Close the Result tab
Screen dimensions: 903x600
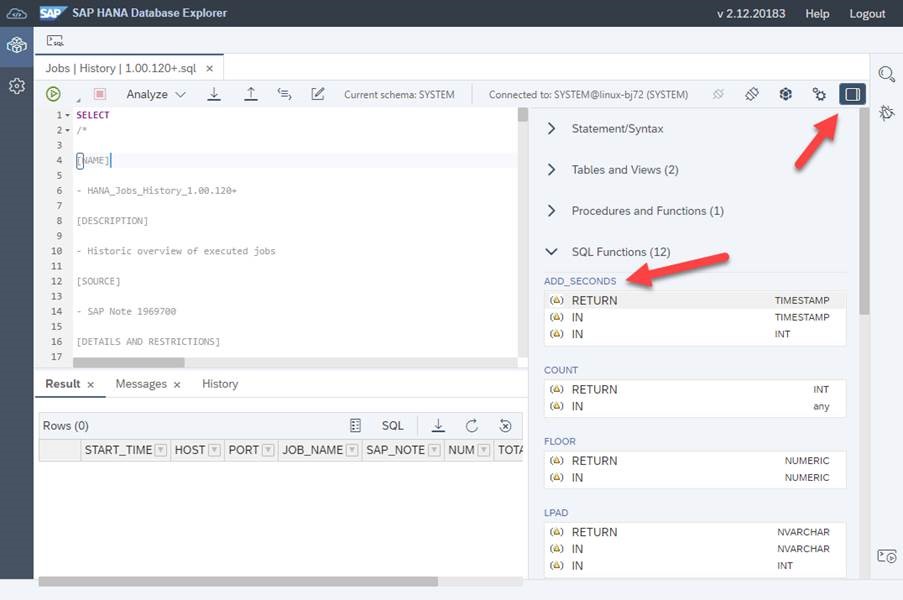pos(90,385)
